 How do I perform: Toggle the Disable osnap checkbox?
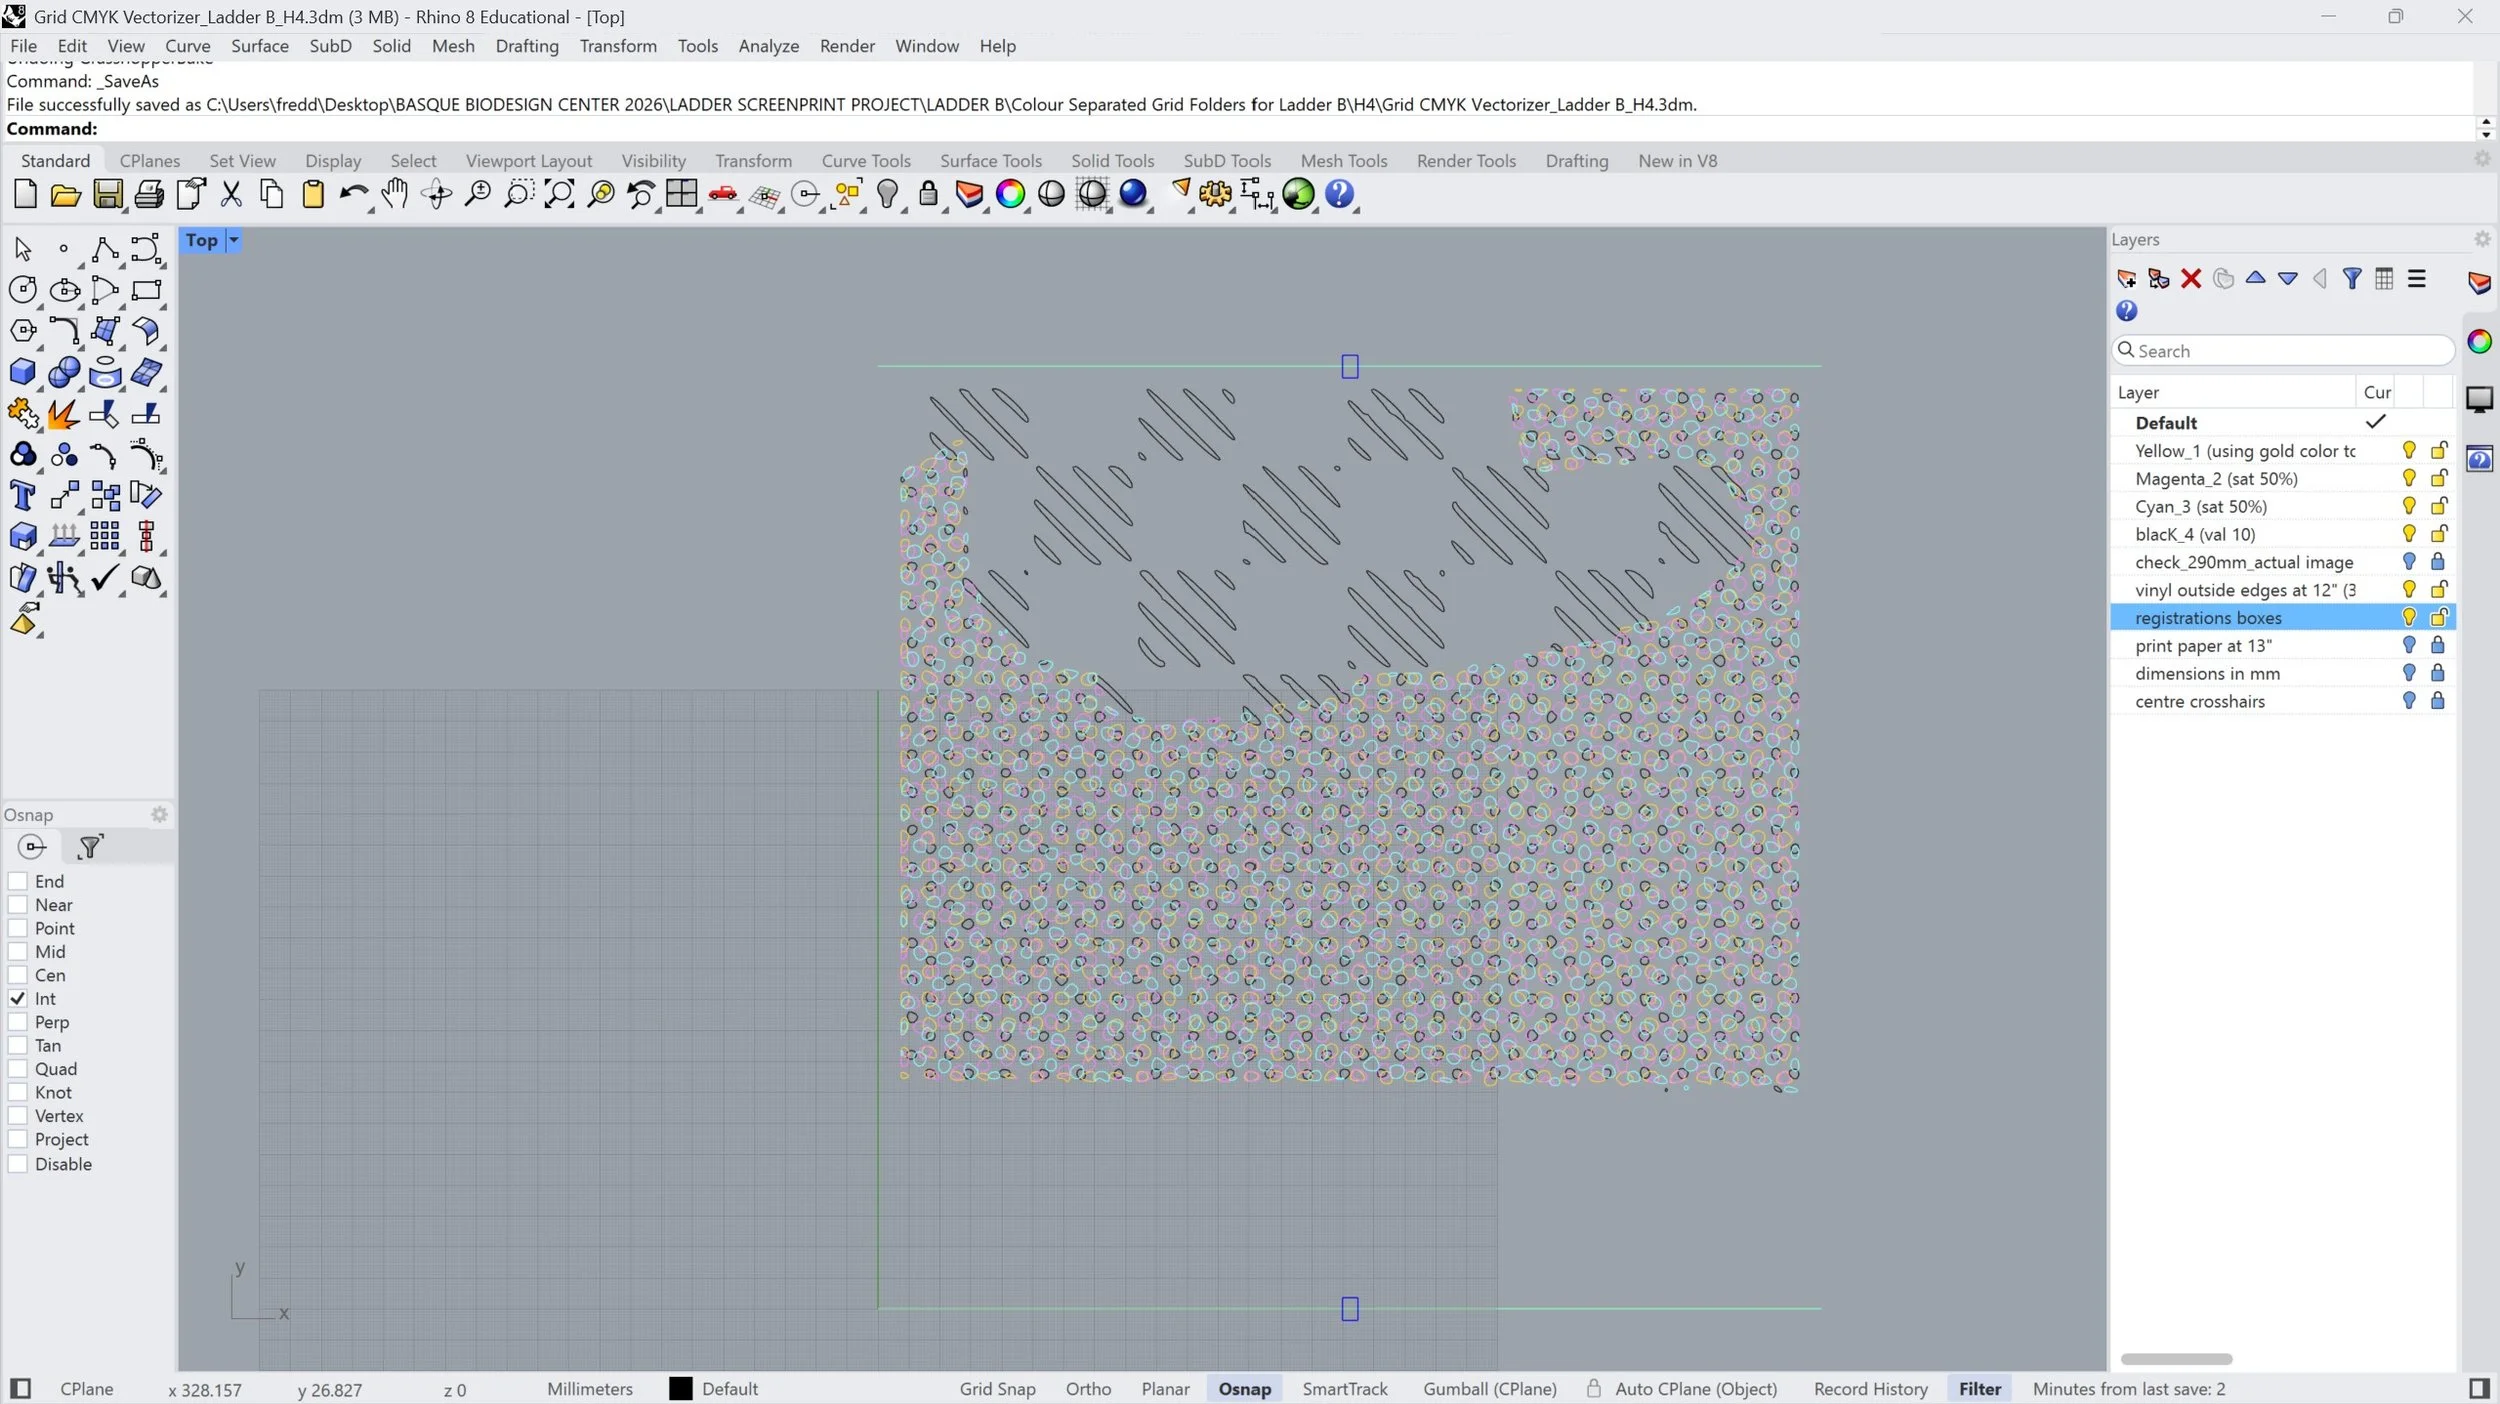pos(17,1164)
